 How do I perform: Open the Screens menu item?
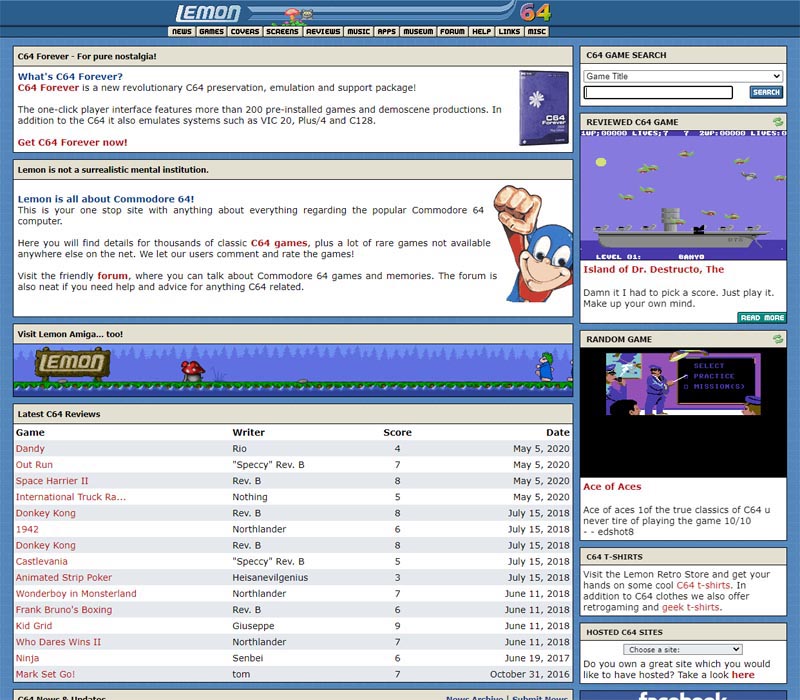(282, 32)
